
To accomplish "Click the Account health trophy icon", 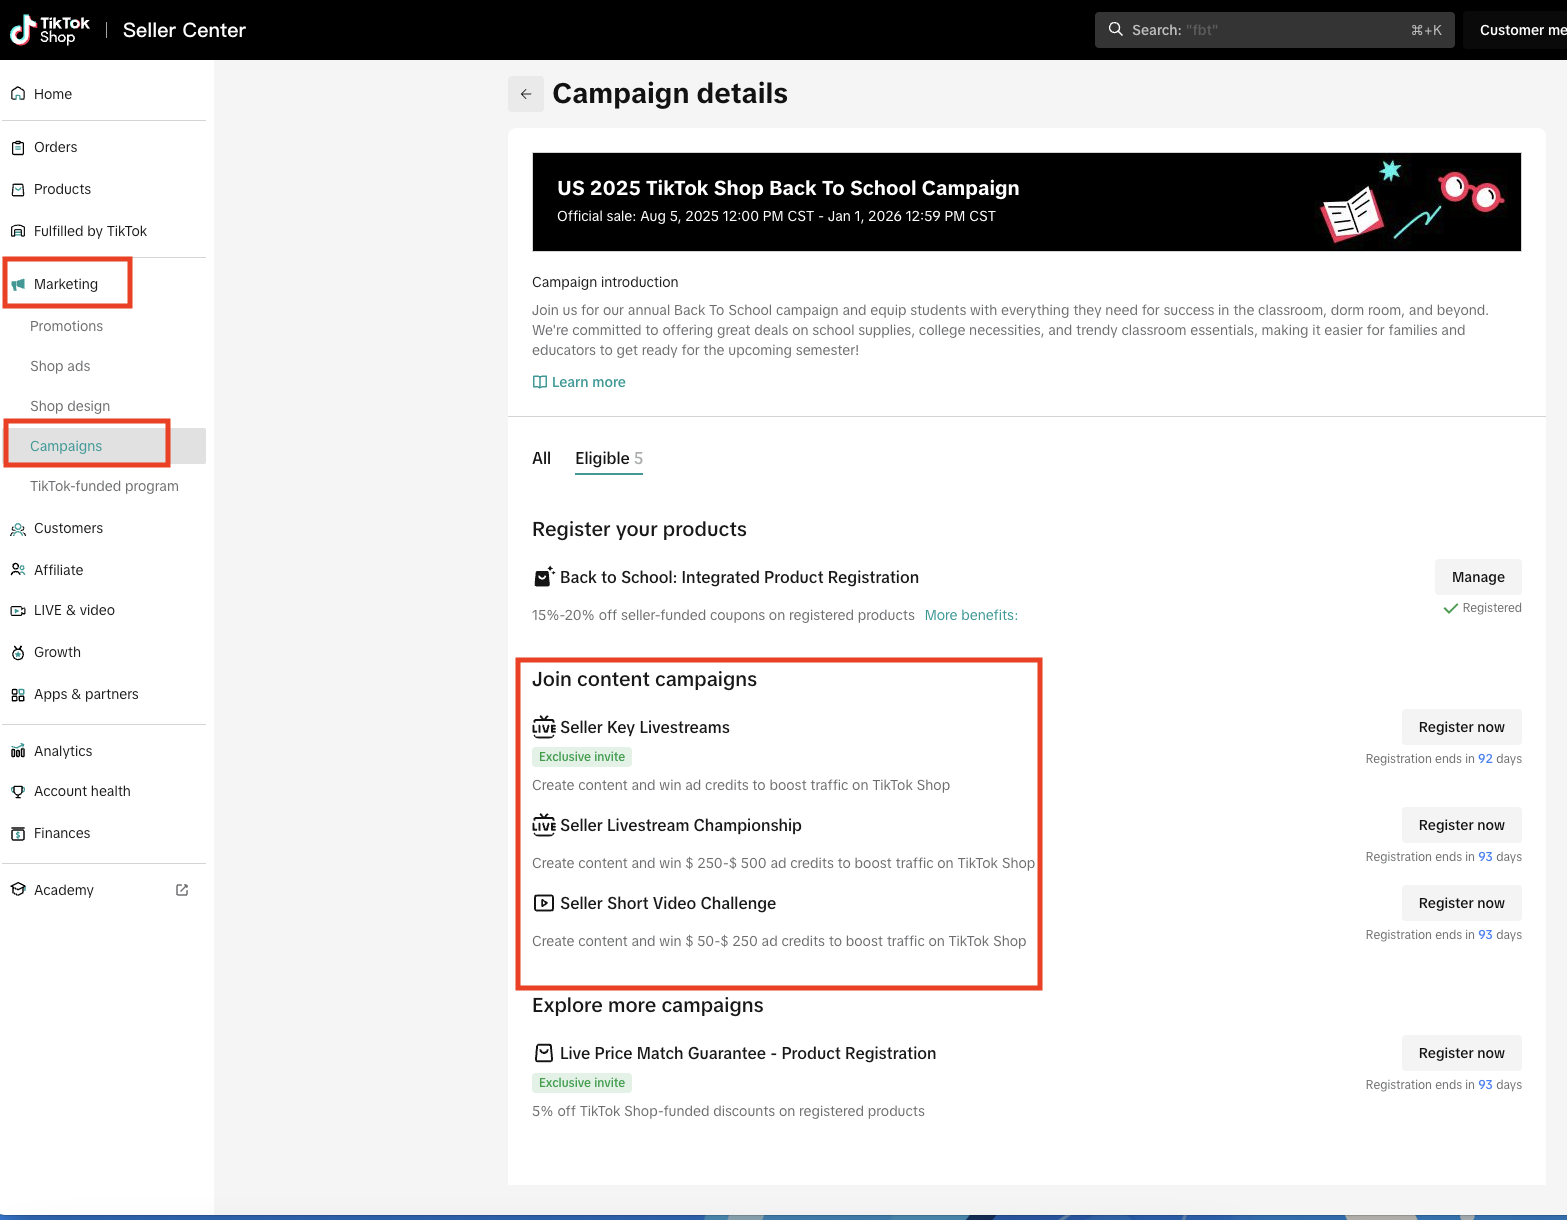I will pyautogui.click(x=18, y=792).
